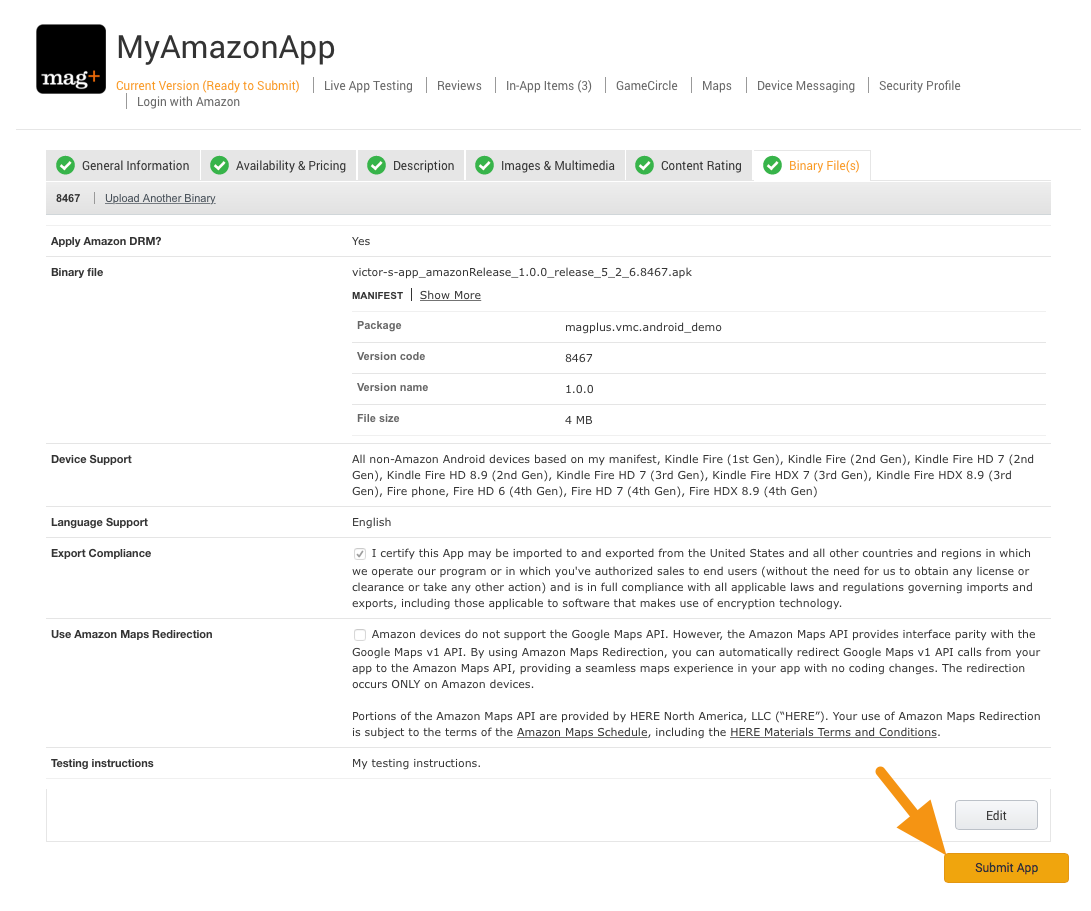
Task: Select the Binary File(s) tab
Action: click(811, 166)
